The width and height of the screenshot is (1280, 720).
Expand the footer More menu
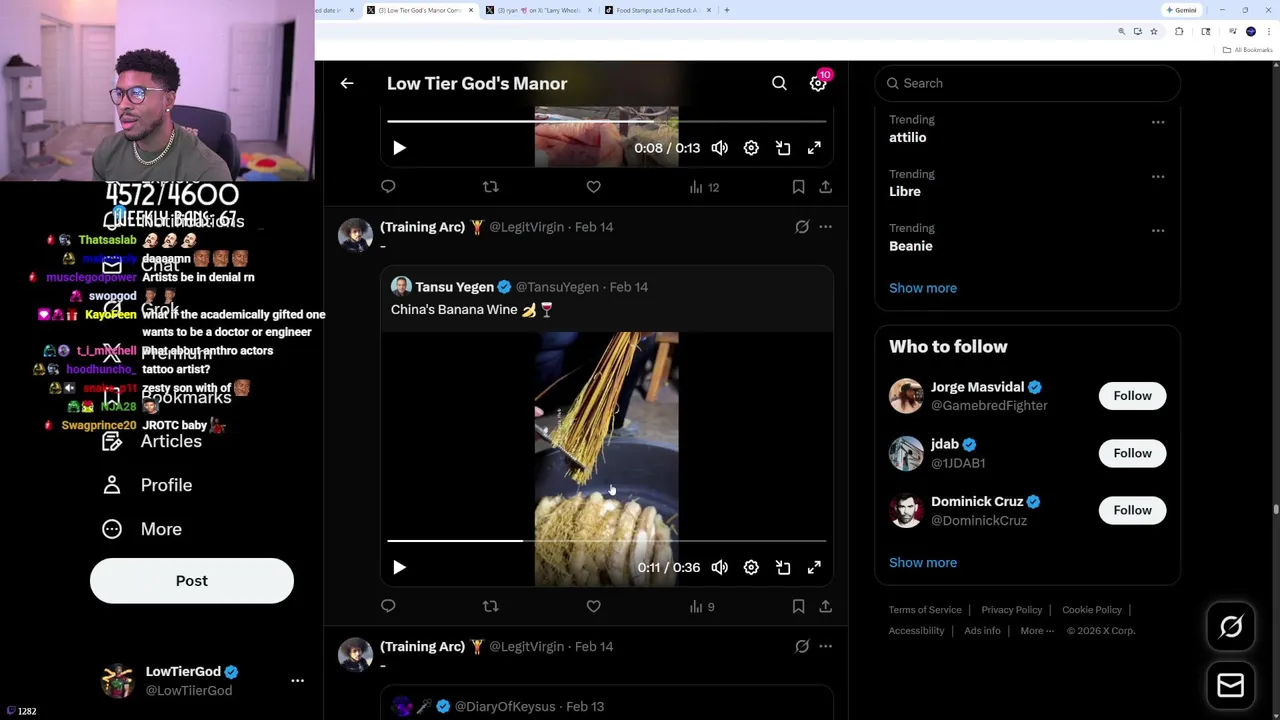point(1037,631)
